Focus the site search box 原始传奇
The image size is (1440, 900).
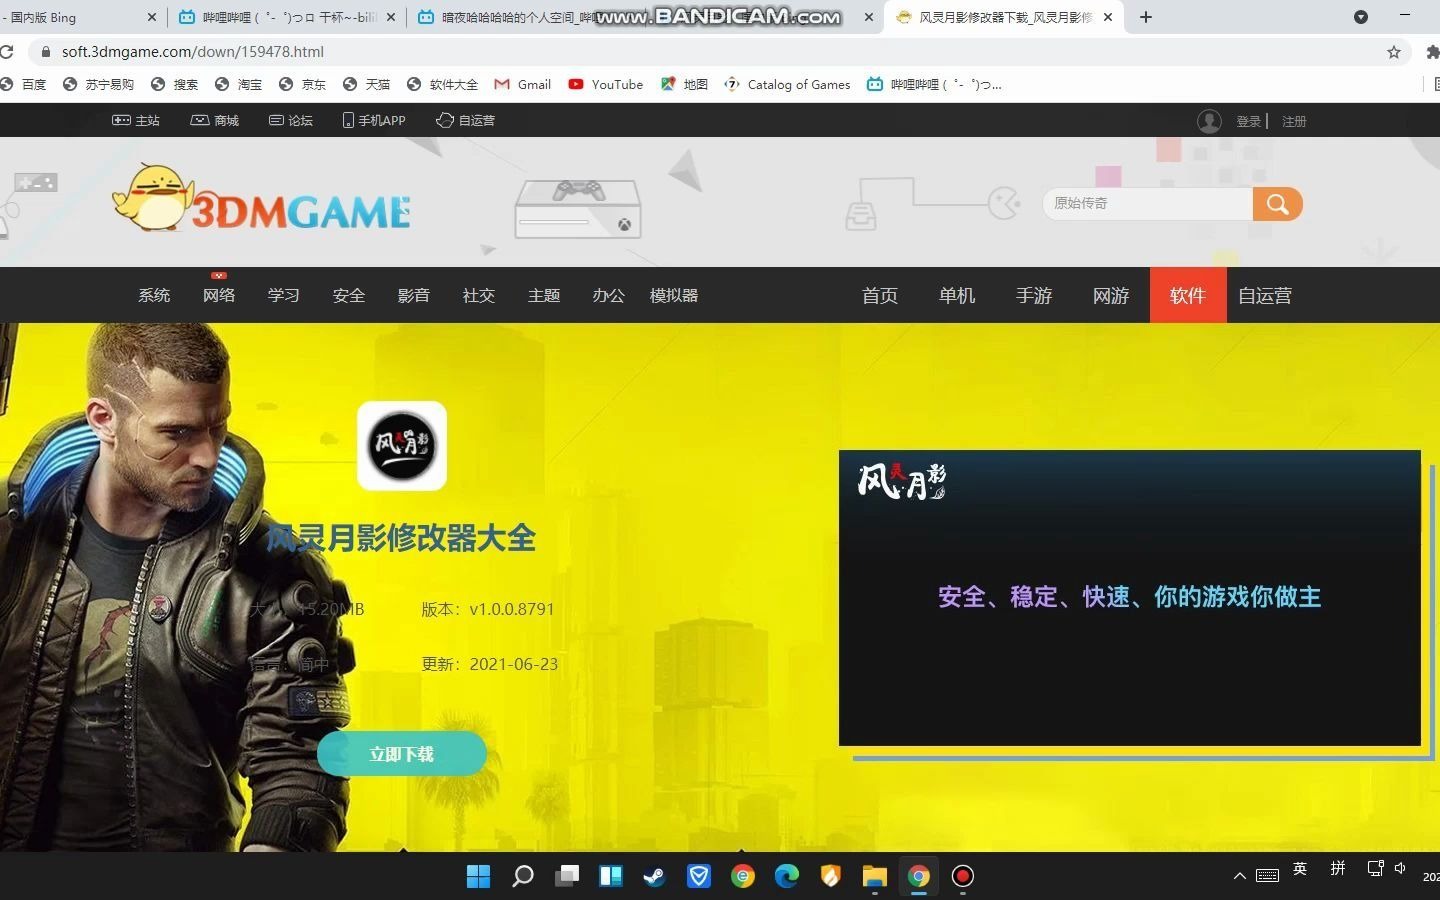click(x=1148, y=204)
